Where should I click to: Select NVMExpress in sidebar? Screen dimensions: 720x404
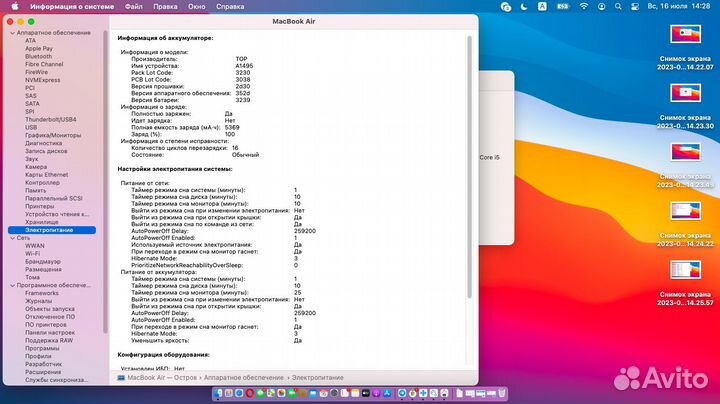42,80
